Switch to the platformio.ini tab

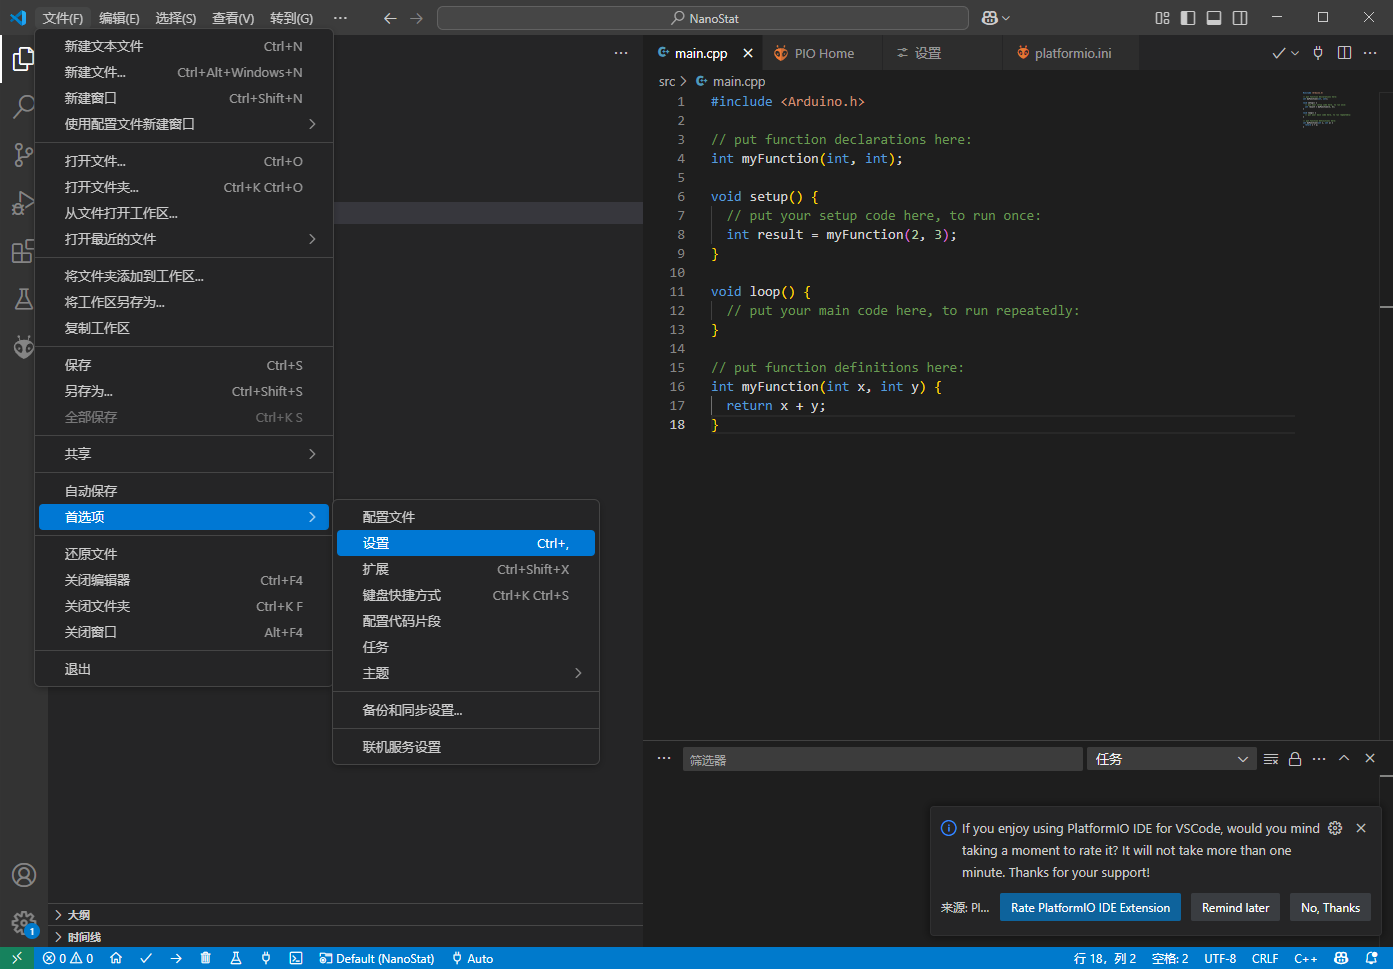point(1071,53)
